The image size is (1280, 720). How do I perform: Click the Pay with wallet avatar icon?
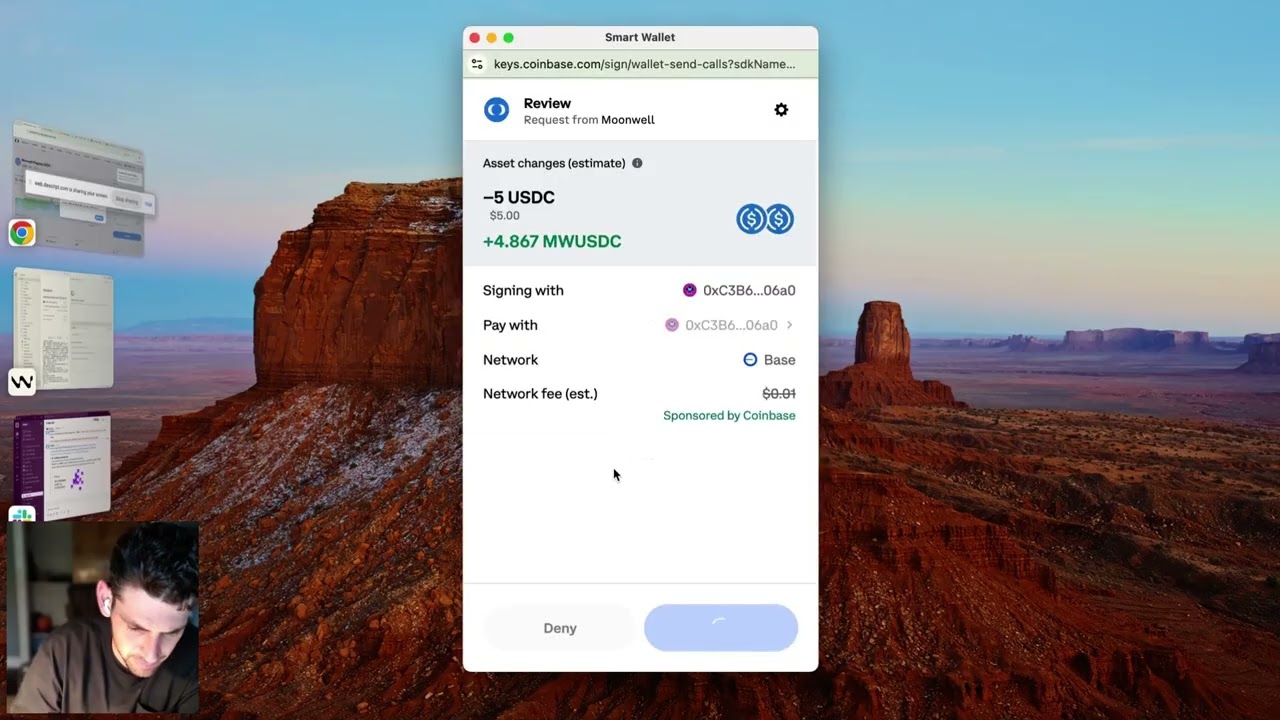click(x=672, y=325)
